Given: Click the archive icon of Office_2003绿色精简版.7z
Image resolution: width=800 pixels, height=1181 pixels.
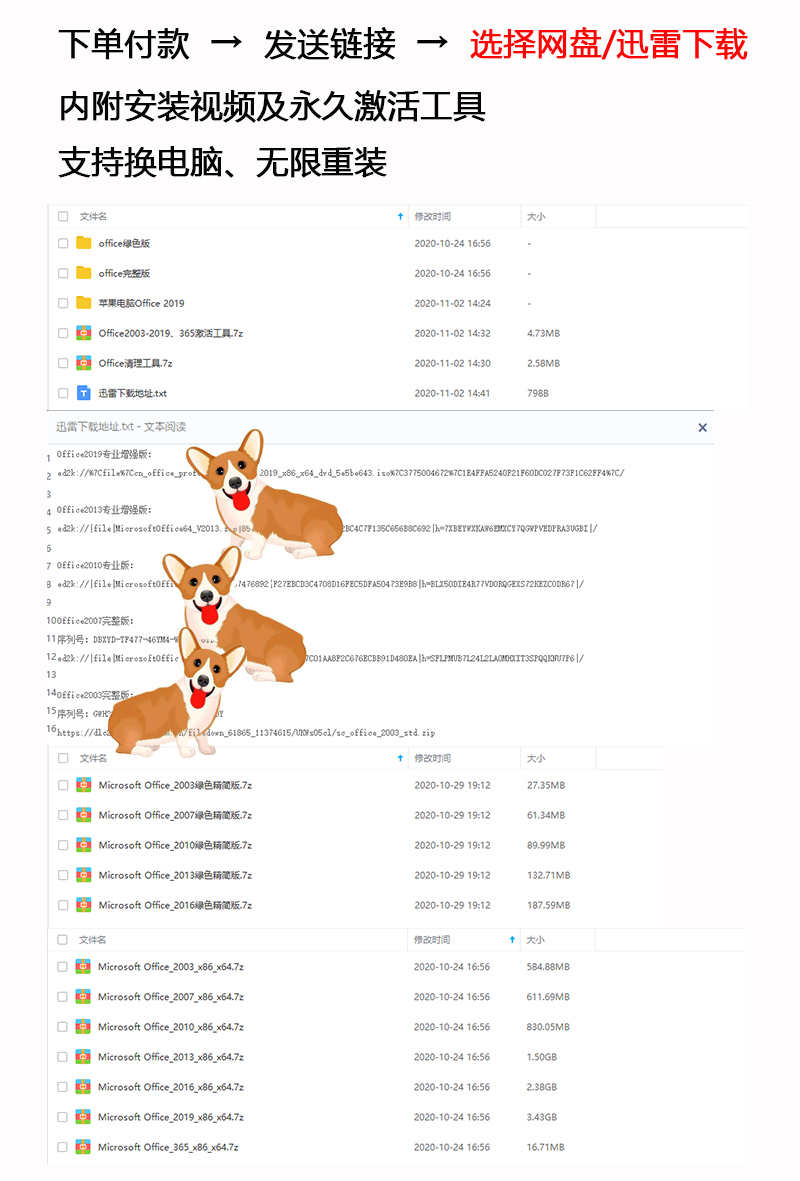Looking at the screenshot, I should pos(84,785).
